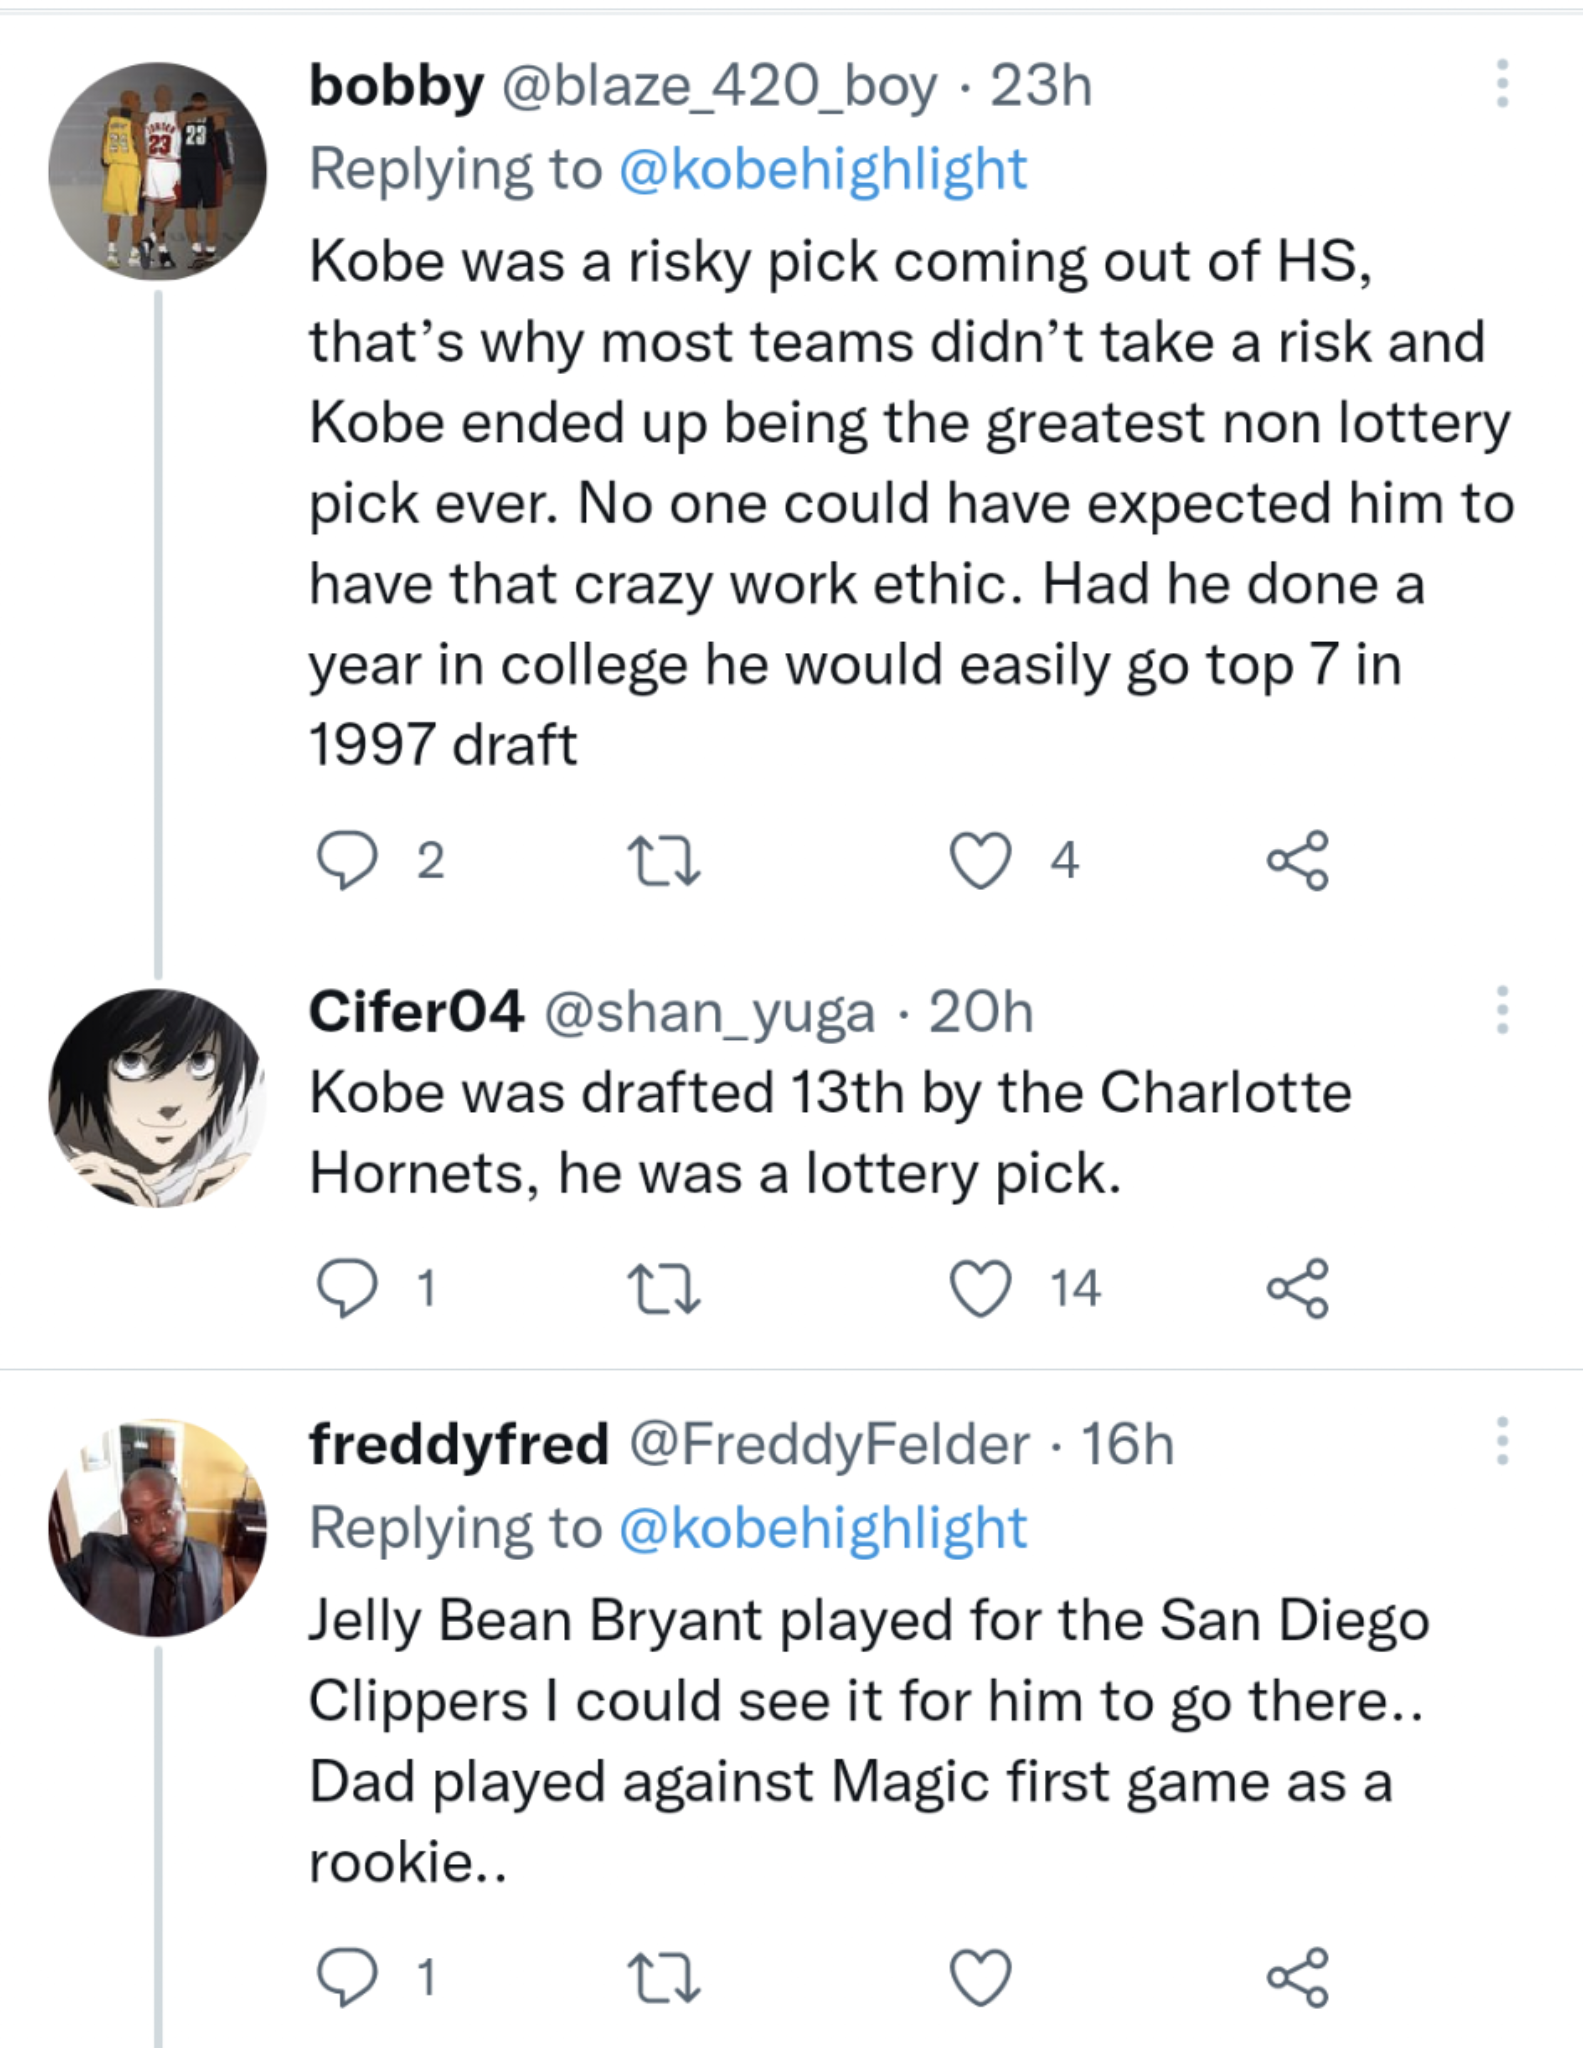This screenshot has width=1583, height=2048.
Task: Like Cifer04's tweet with 14 likes
Action: coord(980,1288)
